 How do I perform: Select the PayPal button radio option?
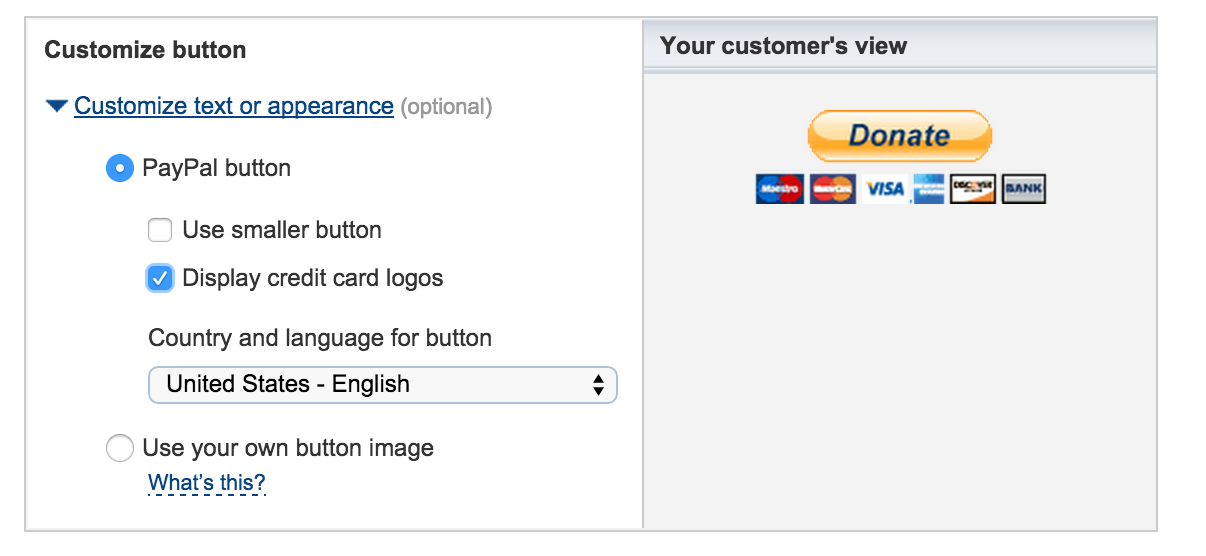coord(119,168)
